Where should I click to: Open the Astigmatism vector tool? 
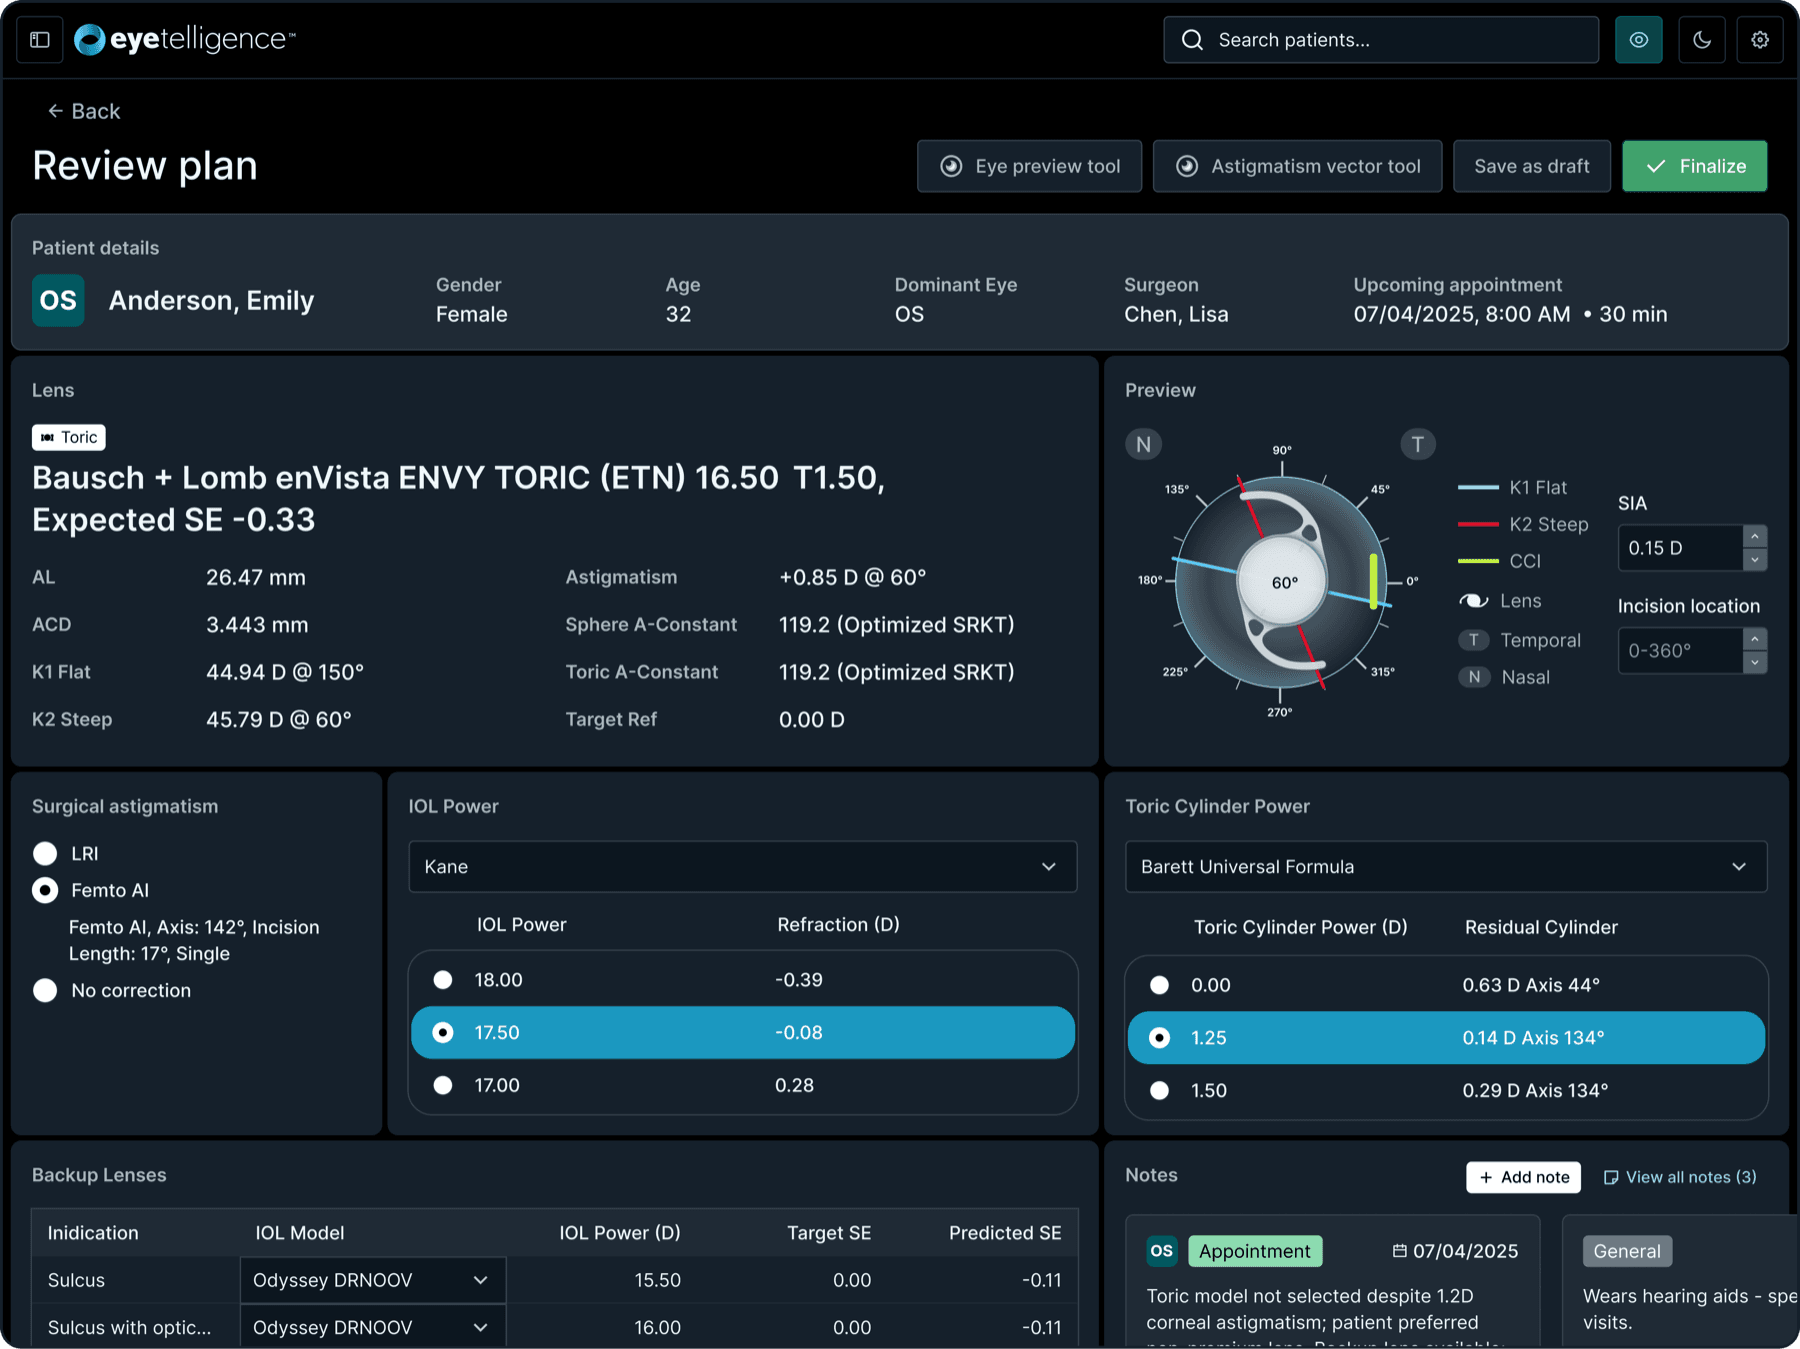(1297, 166)
